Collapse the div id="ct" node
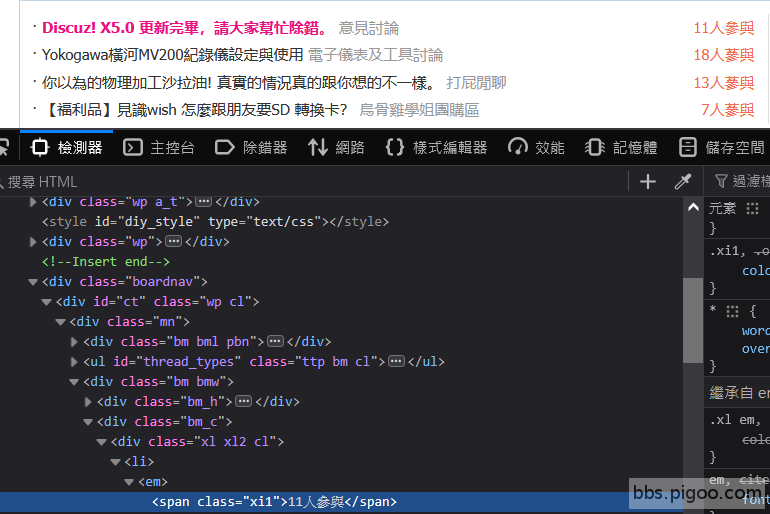Image resolution: width=770 pixels, height=514 pixels. [47, 302]
